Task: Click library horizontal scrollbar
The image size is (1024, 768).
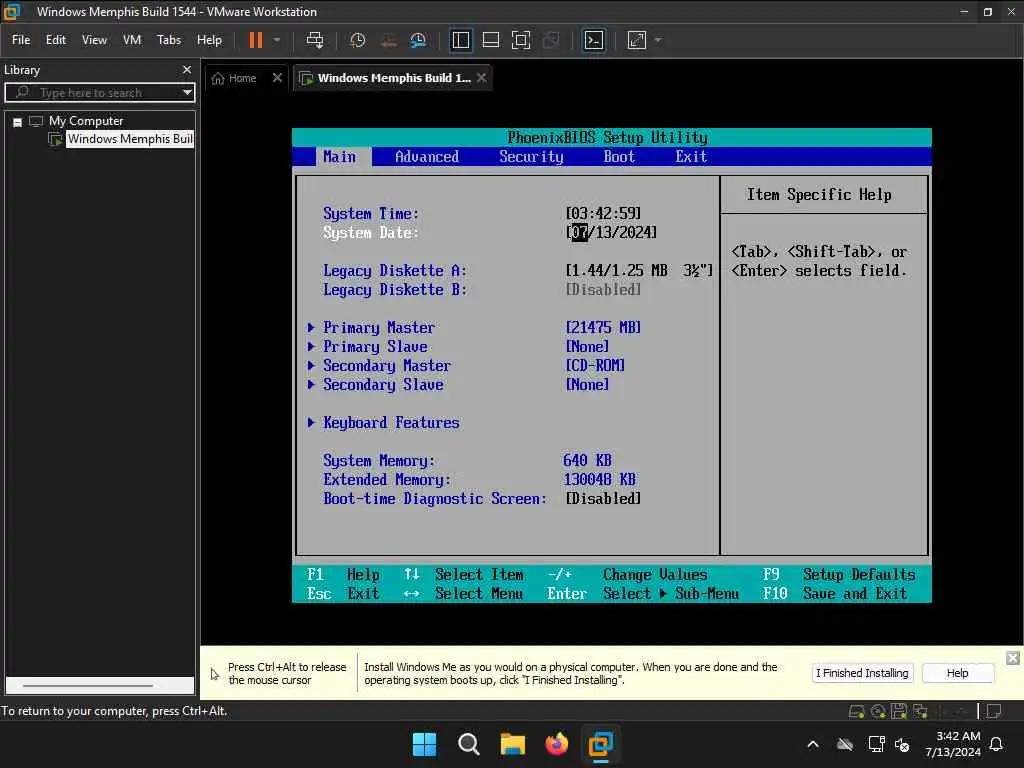Action: pos(88,686)
